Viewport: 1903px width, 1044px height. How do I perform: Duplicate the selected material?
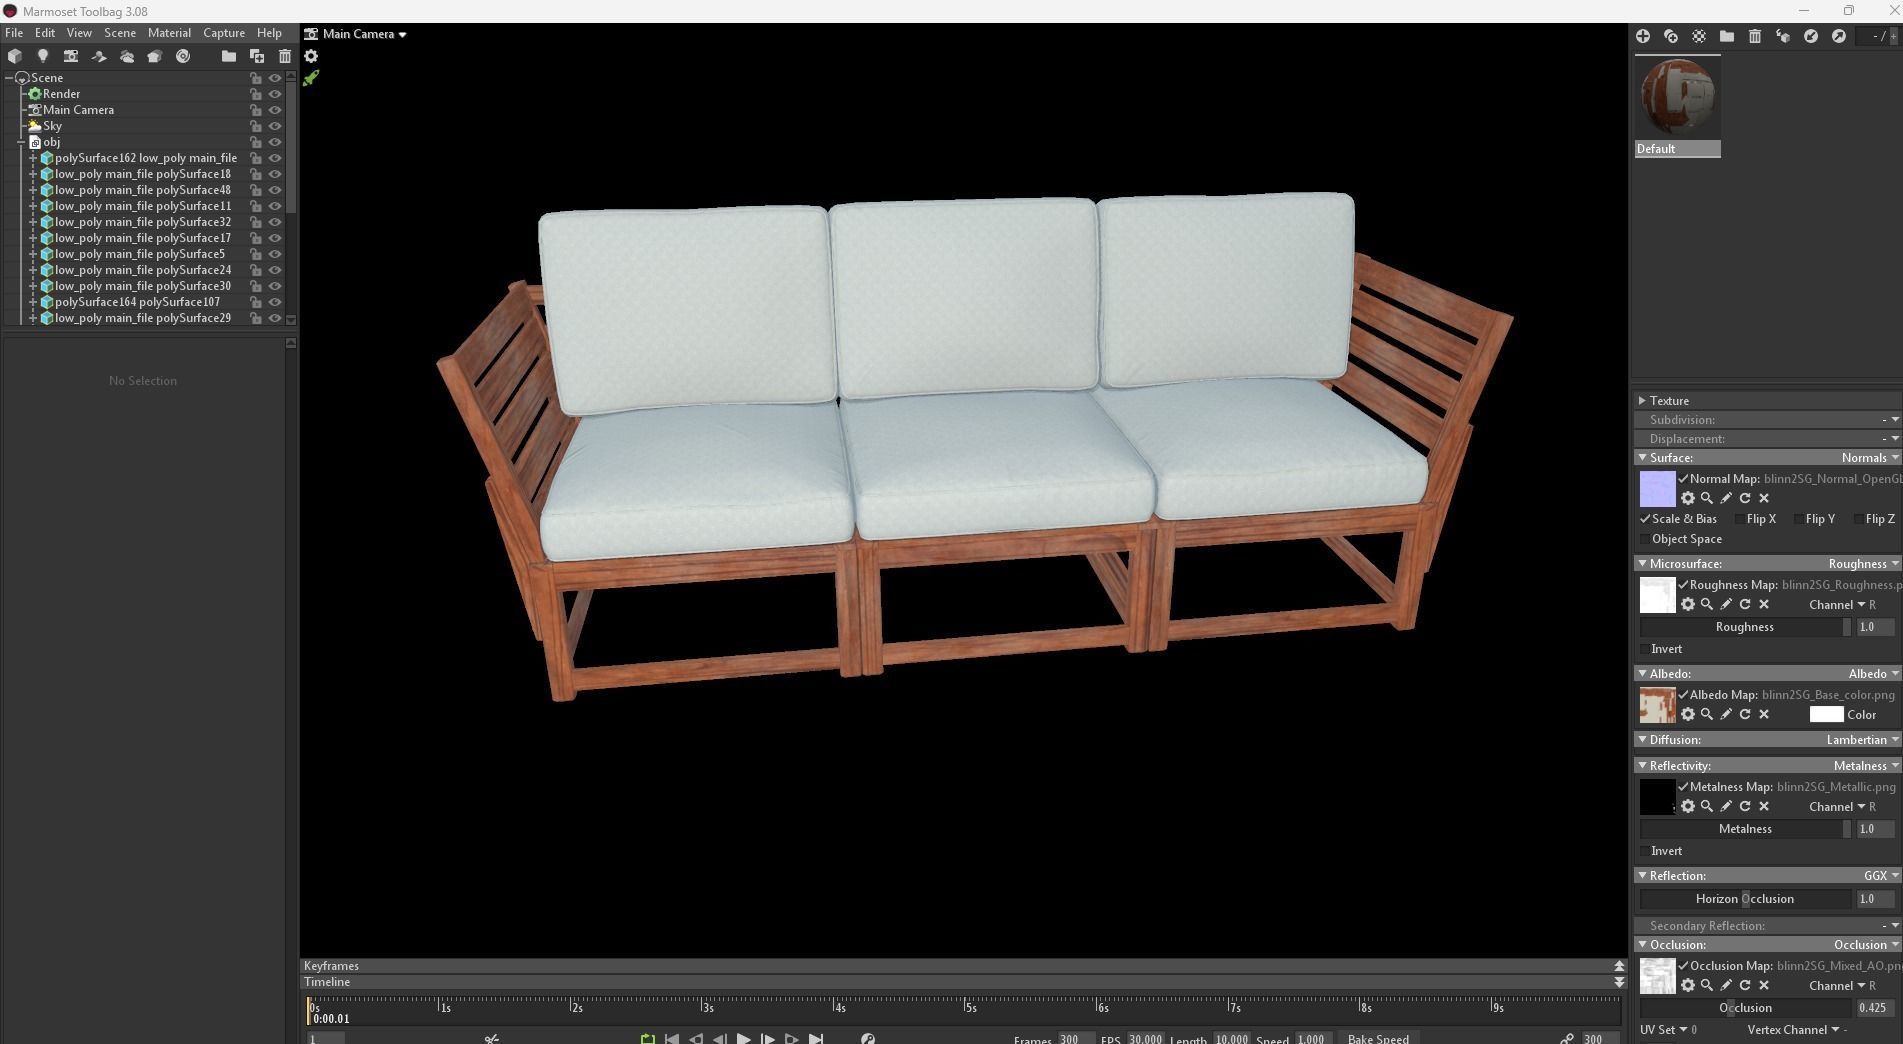click(1671, 36)
